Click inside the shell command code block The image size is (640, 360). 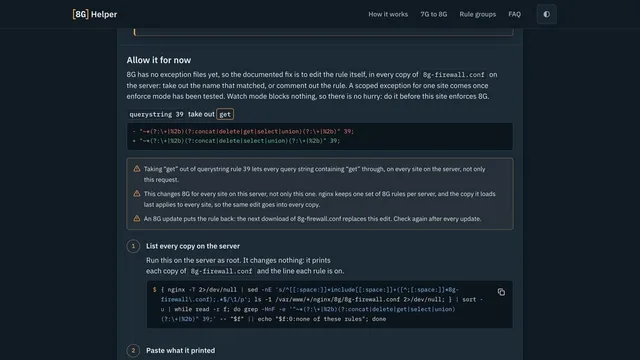pyautogui.click(x=329, y=304)
